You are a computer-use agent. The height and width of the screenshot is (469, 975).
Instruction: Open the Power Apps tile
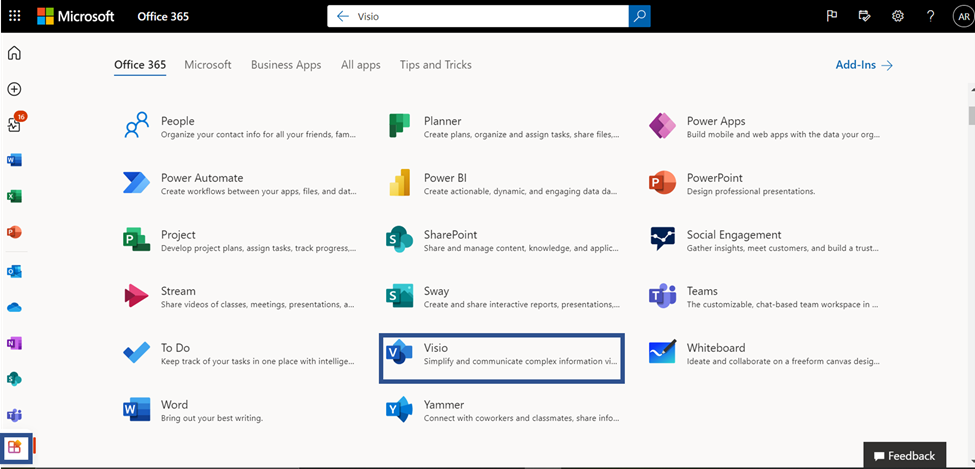click(765, 126)
